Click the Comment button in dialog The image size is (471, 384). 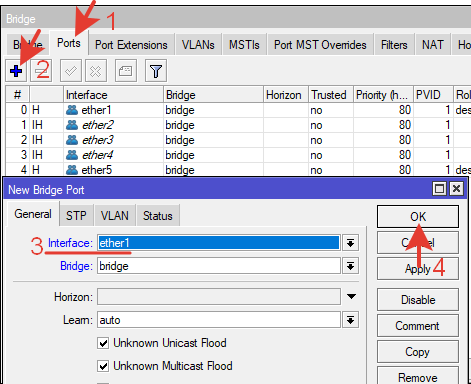pos(418,326)
